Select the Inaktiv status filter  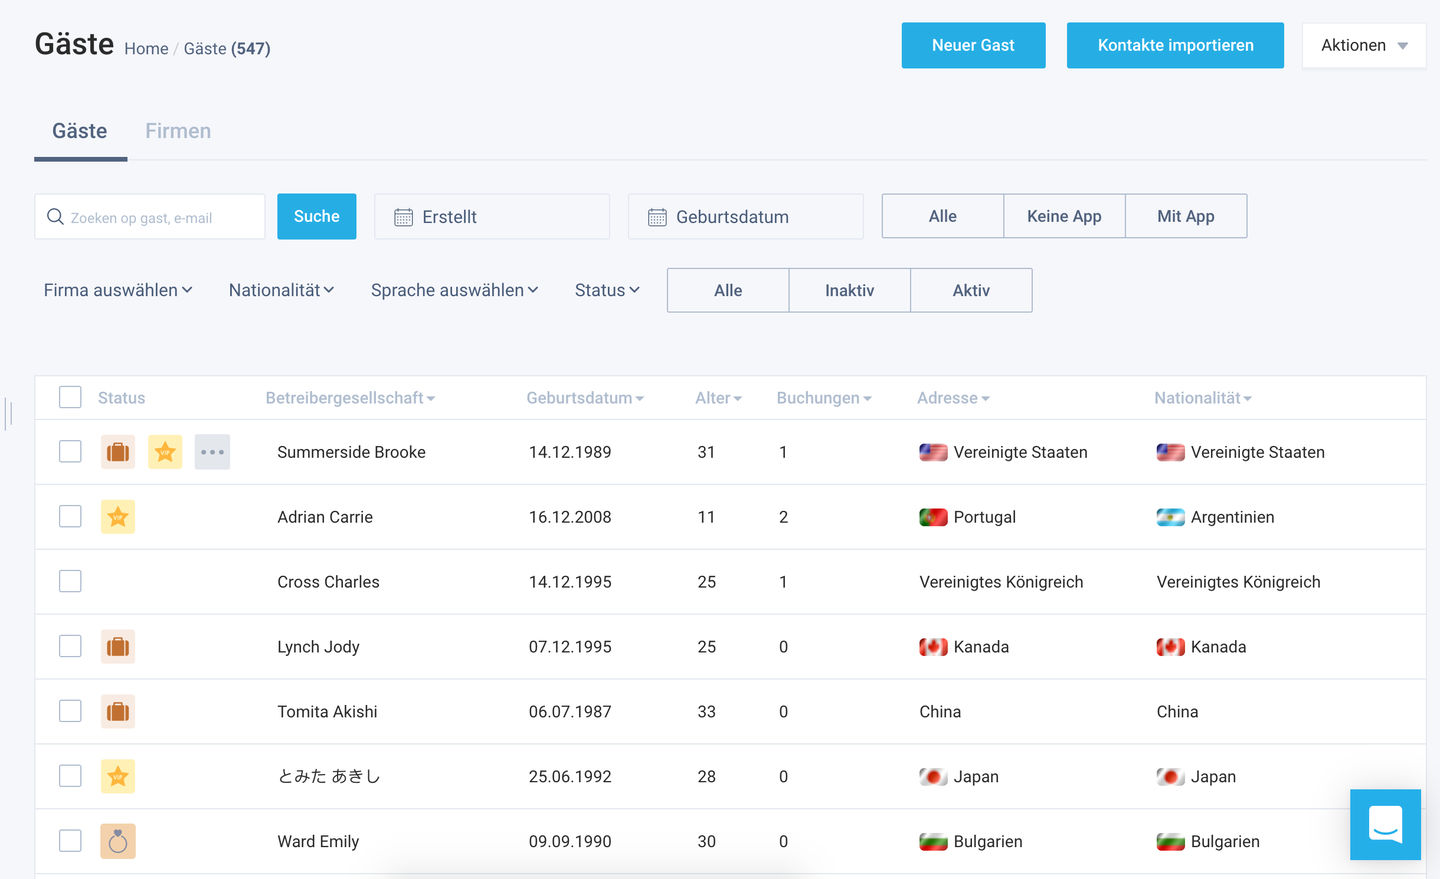(850, 290)
